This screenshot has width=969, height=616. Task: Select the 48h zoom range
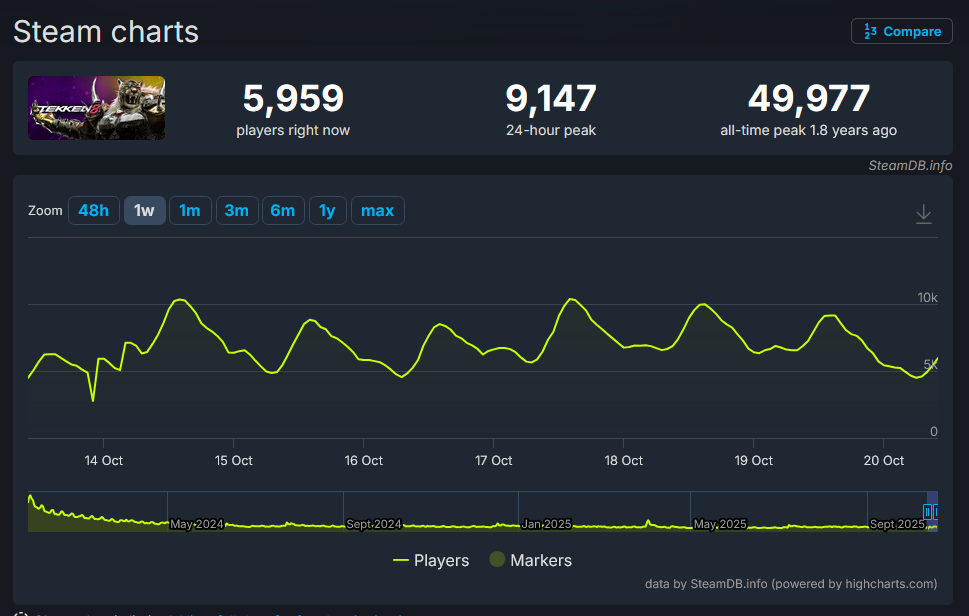coord(94,211)
